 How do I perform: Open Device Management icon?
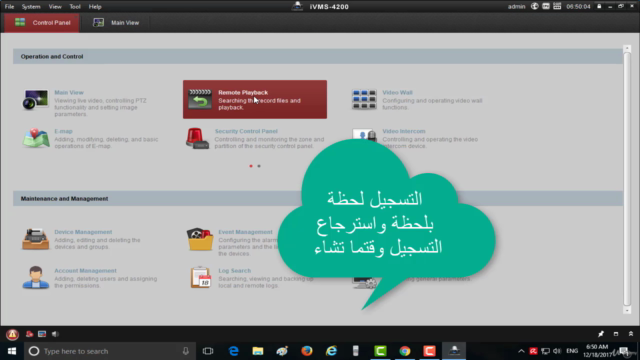pyautogui.click(x=36, y=239)
